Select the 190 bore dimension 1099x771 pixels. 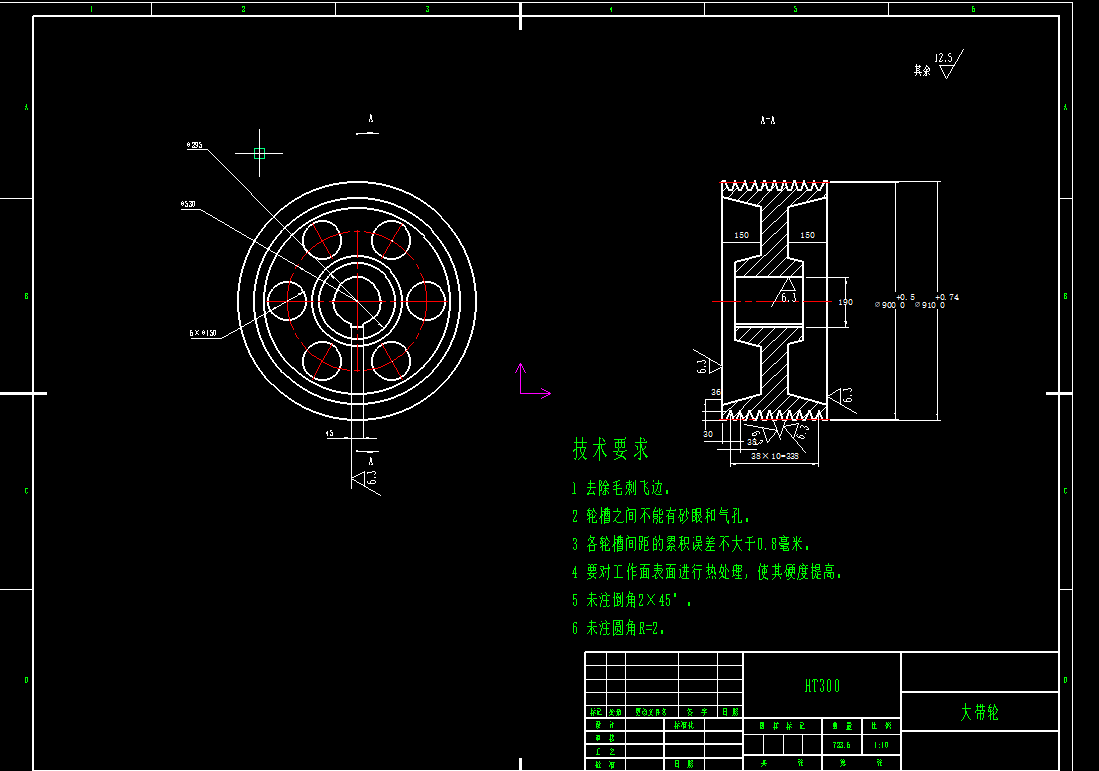[x=845, y=302]
